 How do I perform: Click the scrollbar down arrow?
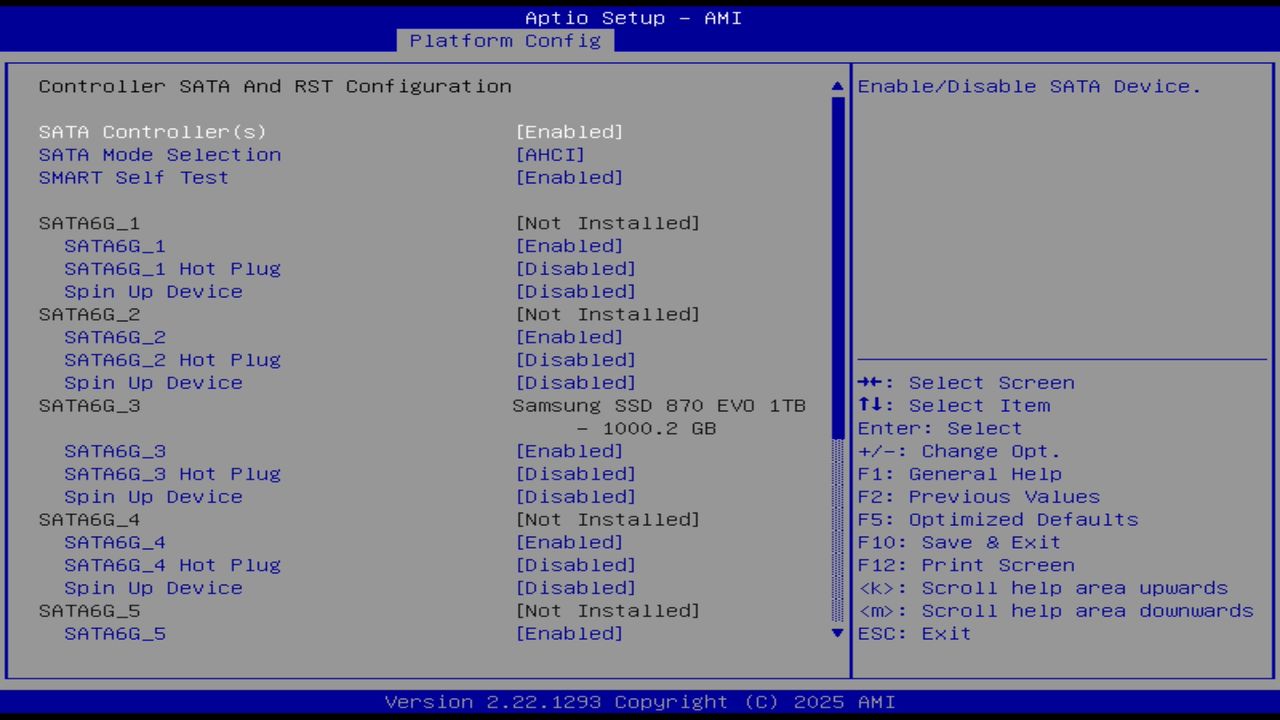(x=836, y=633)
